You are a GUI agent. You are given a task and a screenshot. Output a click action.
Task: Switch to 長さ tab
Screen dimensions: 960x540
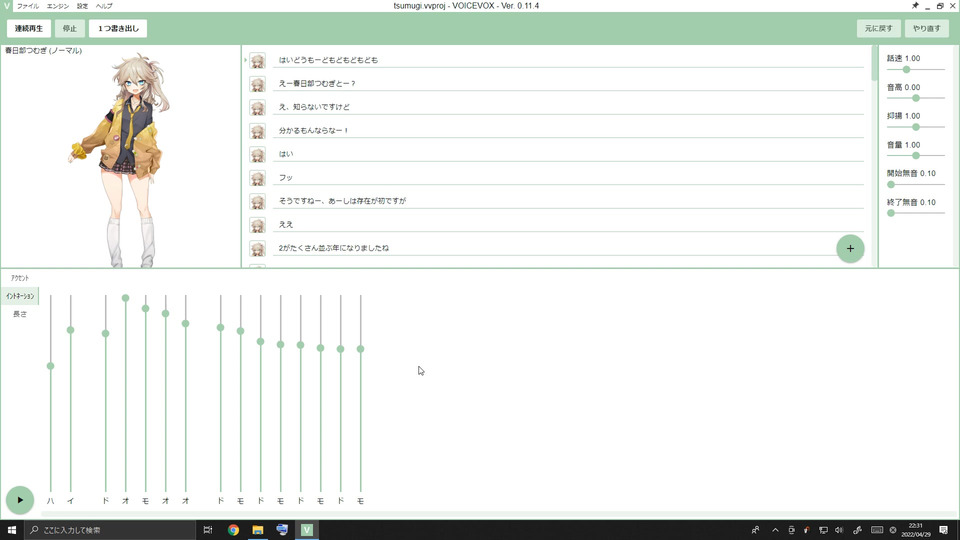20,314
